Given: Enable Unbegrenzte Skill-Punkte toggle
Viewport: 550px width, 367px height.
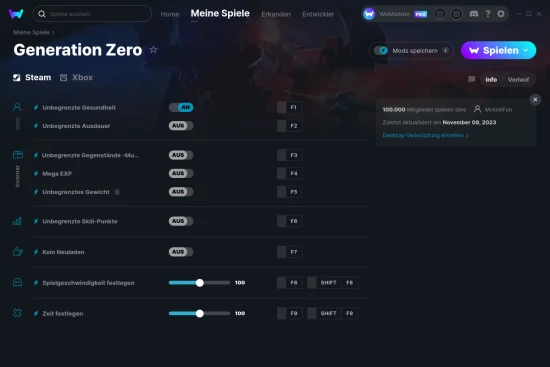Looking at the screenshot, I should 181,221.
